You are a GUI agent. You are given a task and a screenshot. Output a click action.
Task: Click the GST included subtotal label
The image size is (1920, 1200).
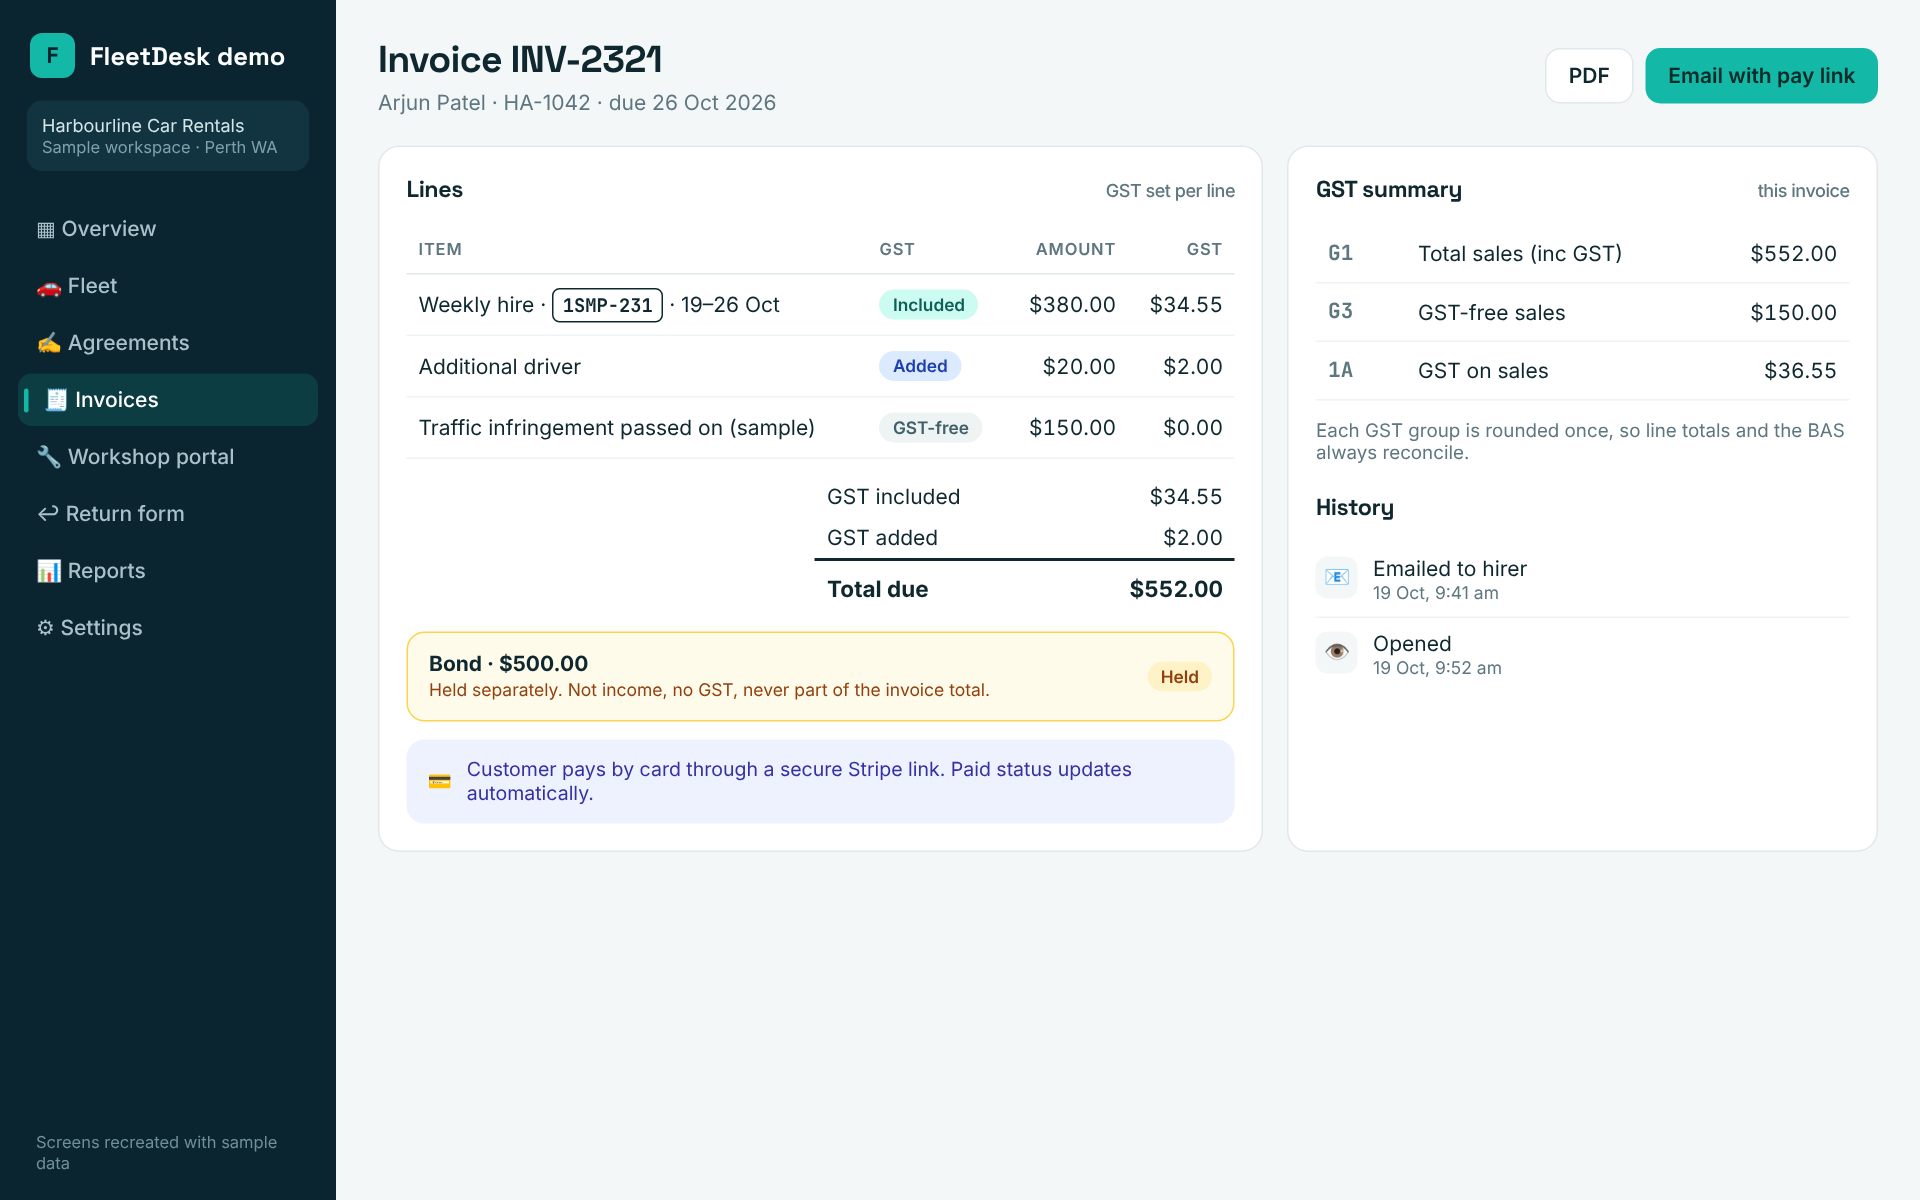click(x=893, y=497)
